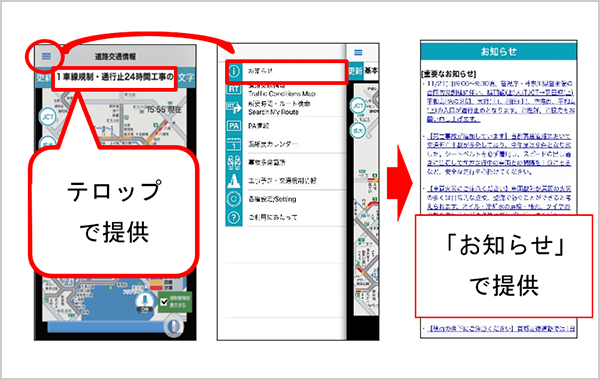
Task: Open the construction cone traffic regulation icon
Action: tap(234, 181)
